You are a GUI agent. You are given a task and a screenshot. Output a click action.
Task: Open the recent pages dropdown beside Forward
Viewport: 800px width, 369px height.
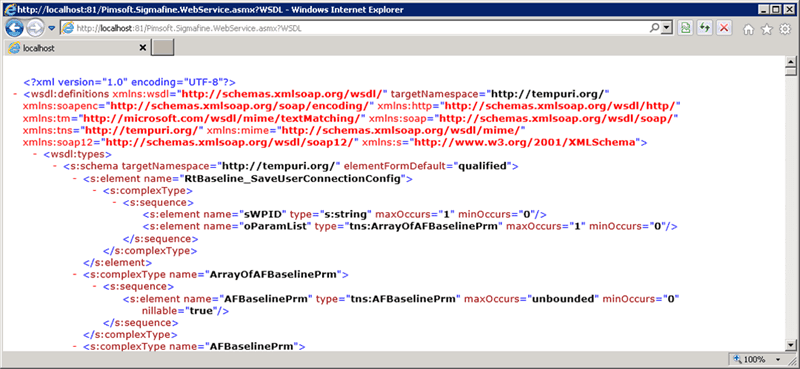click(52, 29)
